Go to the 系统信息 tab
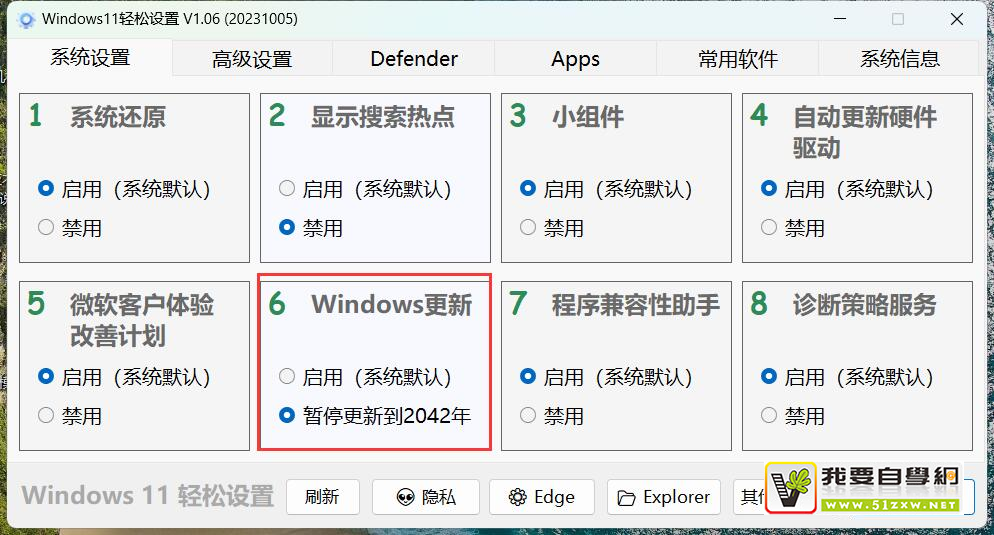Screen dimensions: 994x535 tap(899, 59)
